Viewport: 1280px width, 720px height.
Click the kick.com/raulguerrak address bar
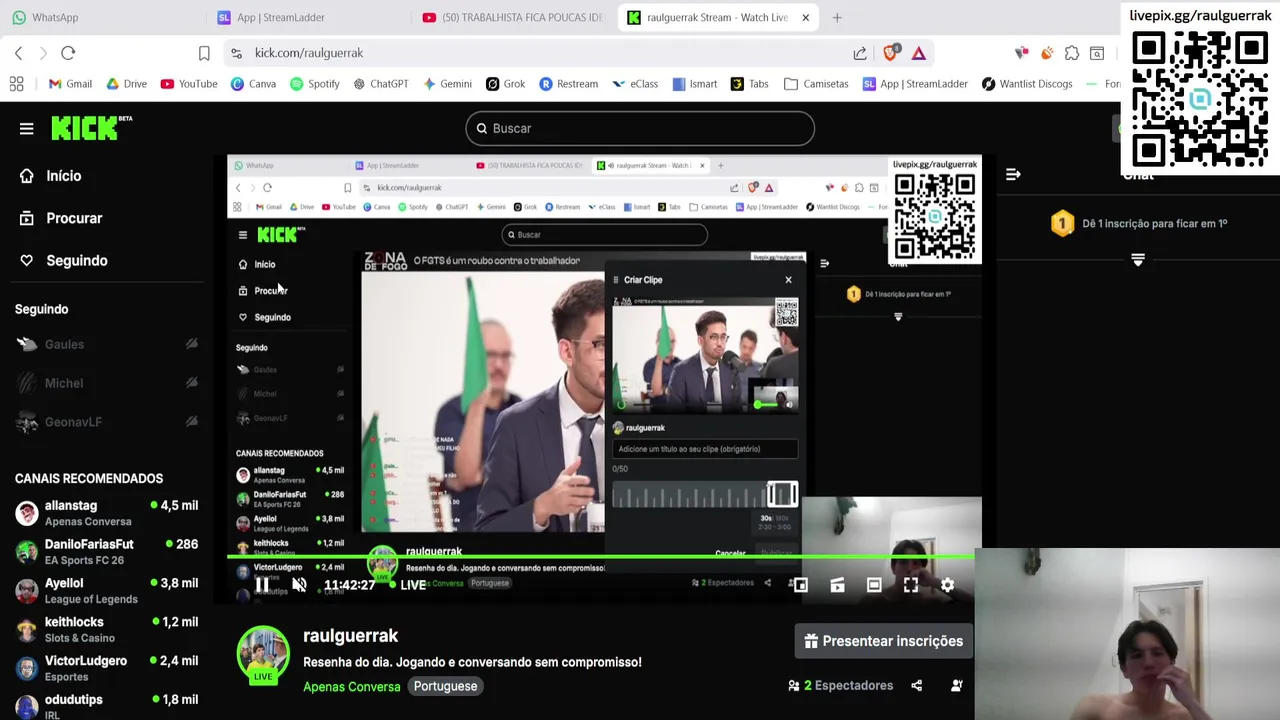pyautogui.click(x=309, y=53)
